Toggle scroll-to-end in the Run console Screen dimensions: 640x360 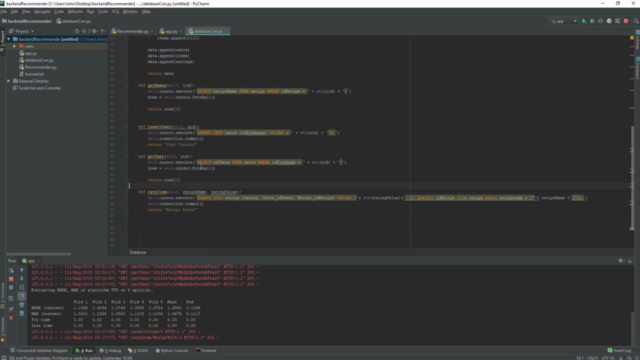click(22, 296)
